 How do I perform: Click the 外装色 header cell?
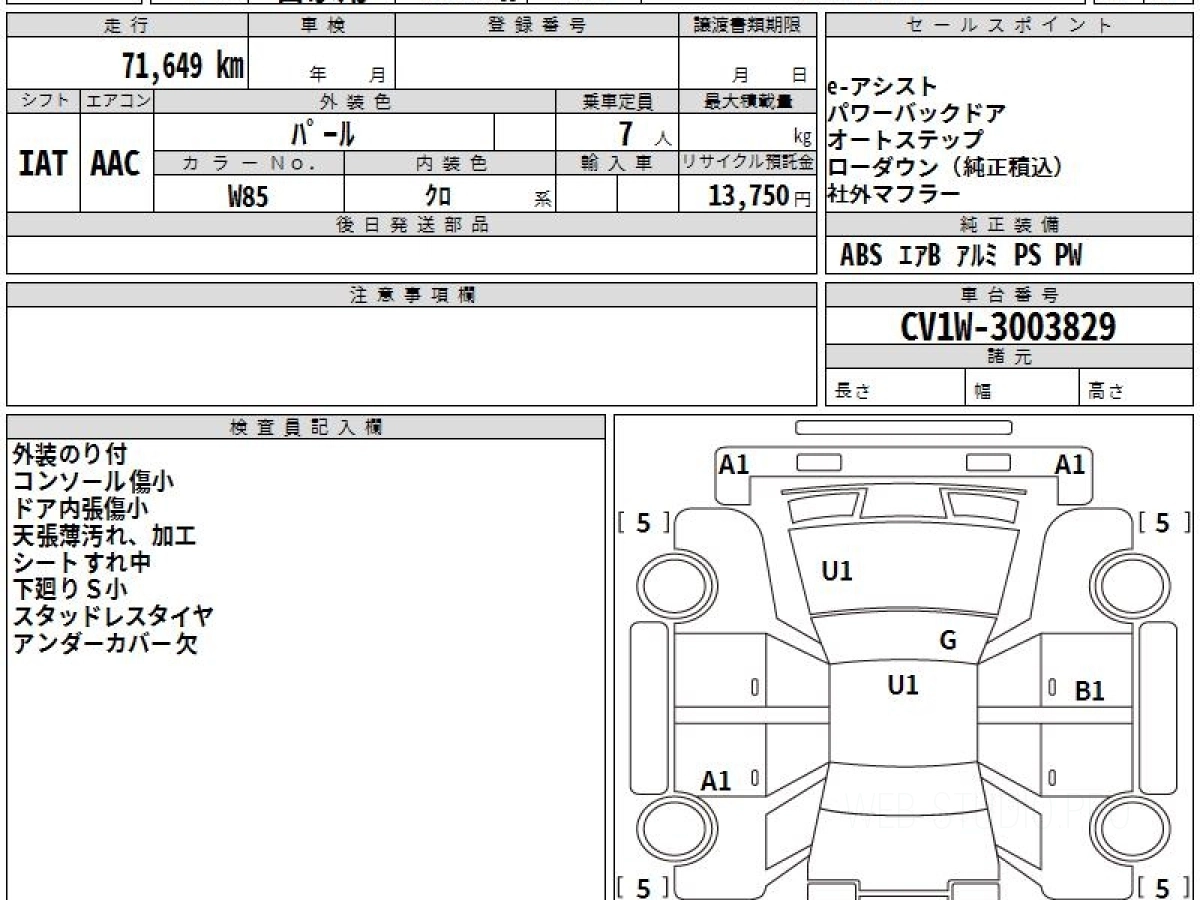[x=355, y=101]
